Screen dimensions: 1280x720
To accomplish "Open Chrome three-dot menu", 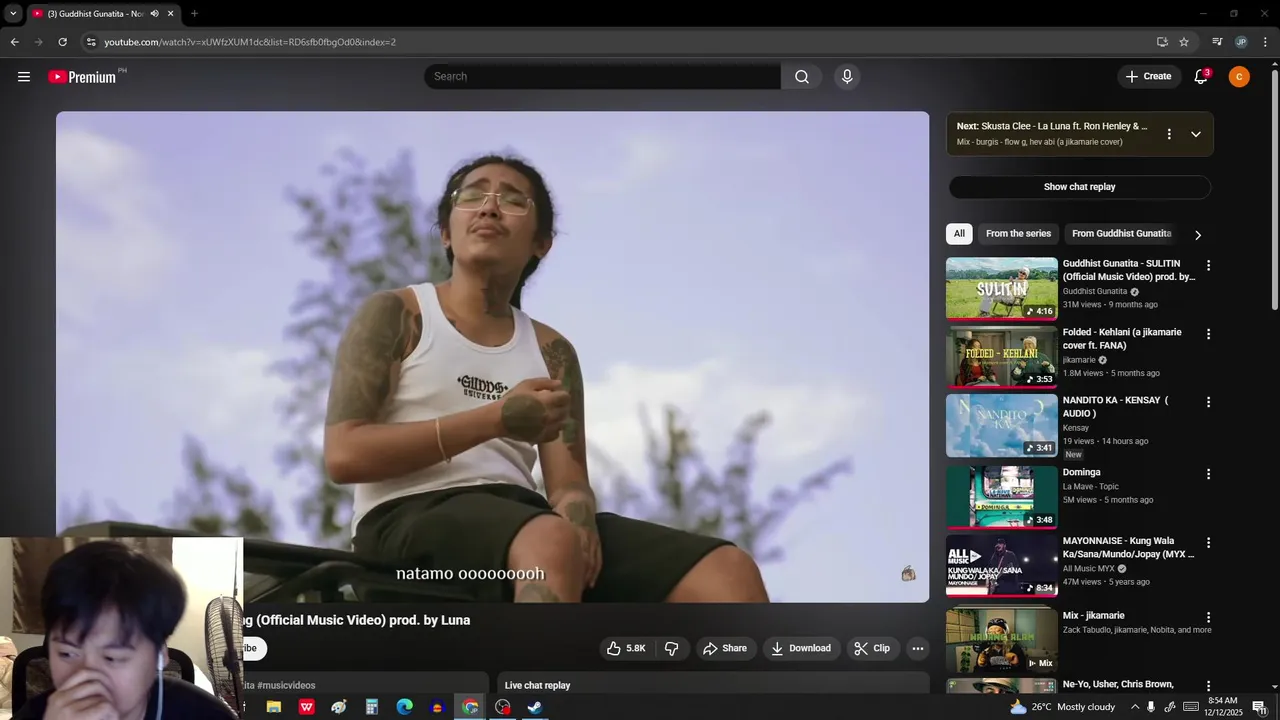I will (x=1265, y=42).
